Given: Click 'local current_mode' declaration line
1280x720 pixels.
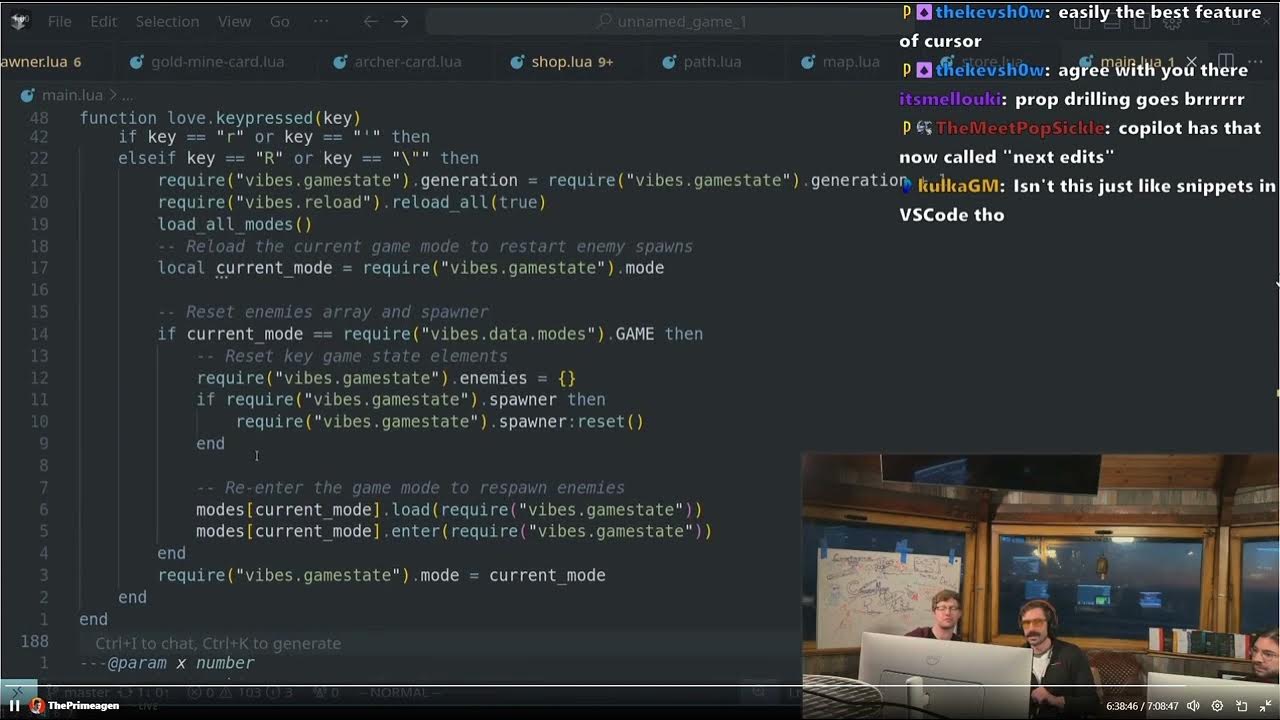Looking at the screenshot, I should (411, 268).
